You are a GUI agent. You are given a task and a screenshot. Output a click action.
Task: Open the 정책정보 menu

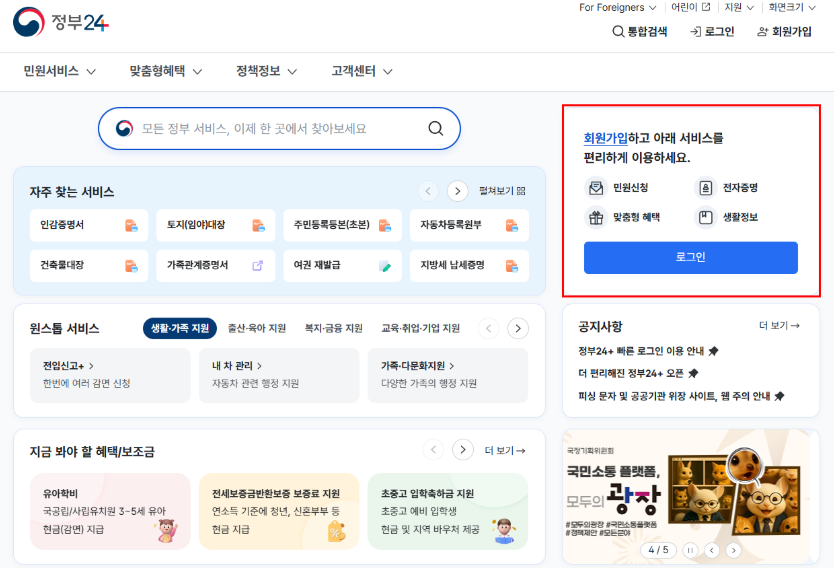[x=266, y=71]
